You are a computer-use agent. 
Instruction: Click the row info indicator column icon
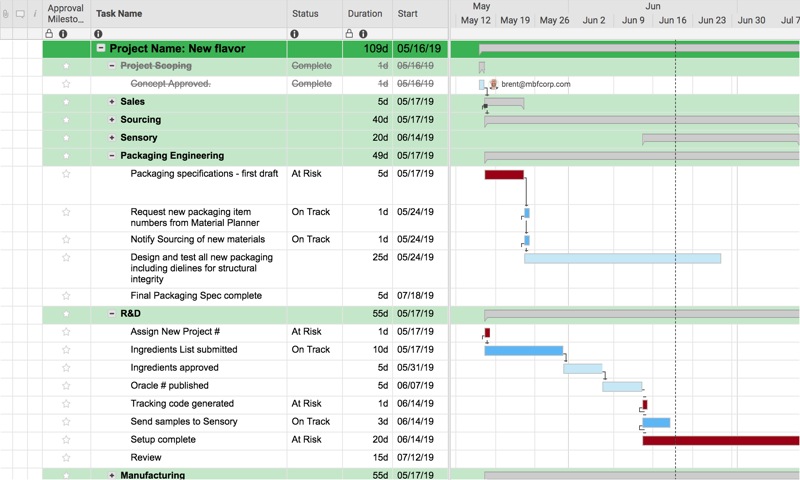(x=35, y=14)
